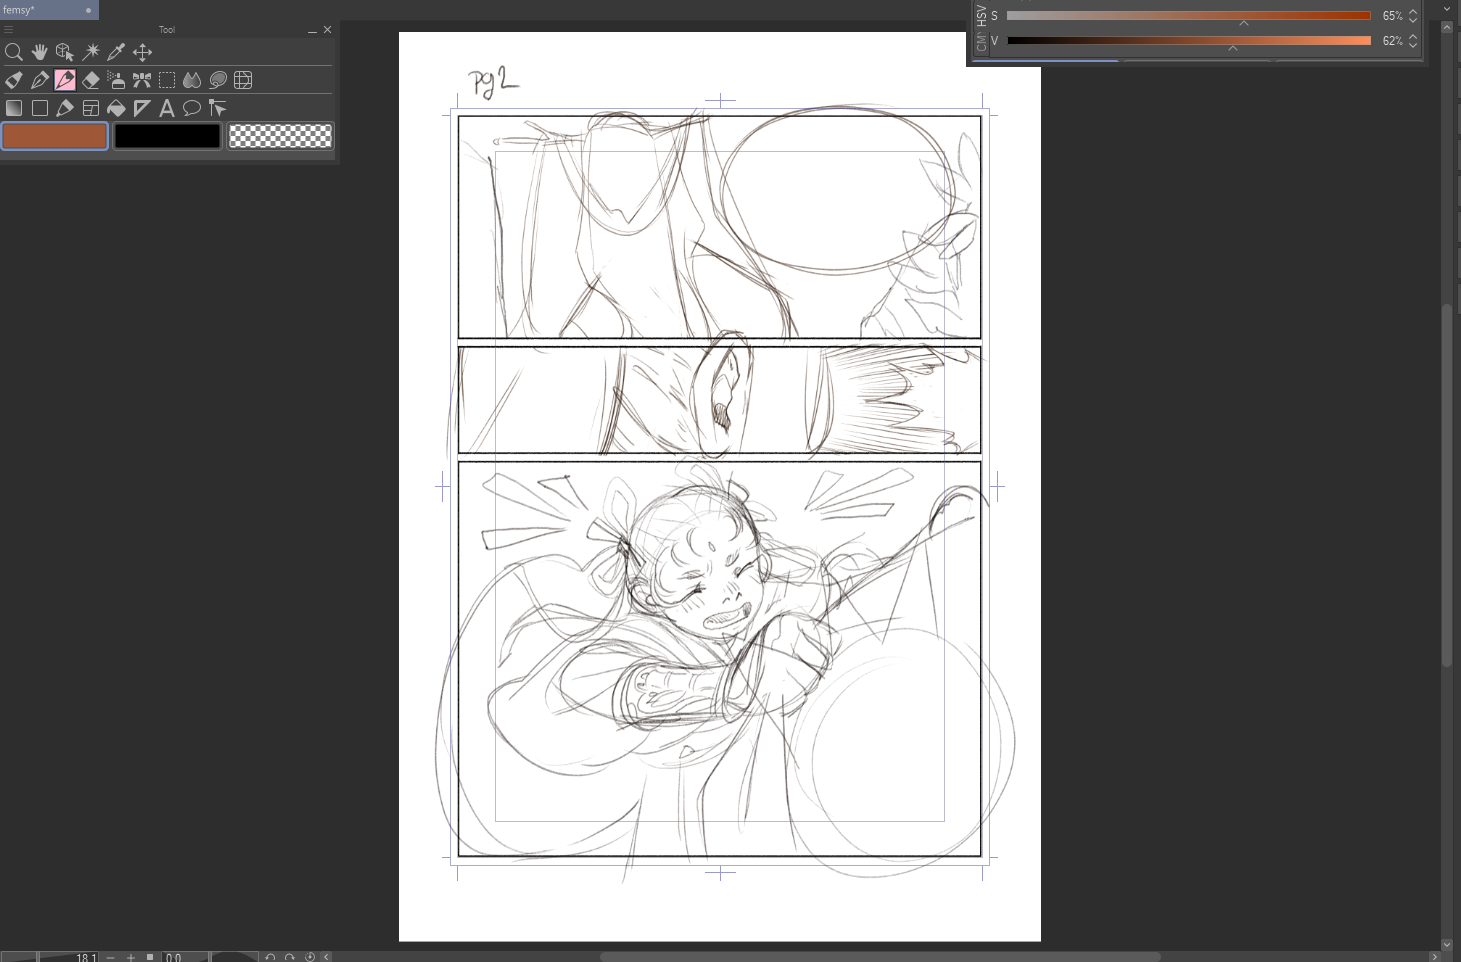Click zoom out minus button in status bar
This screenshot has height=962, width=1461.
pyautogui.click(x=110, y=957)
